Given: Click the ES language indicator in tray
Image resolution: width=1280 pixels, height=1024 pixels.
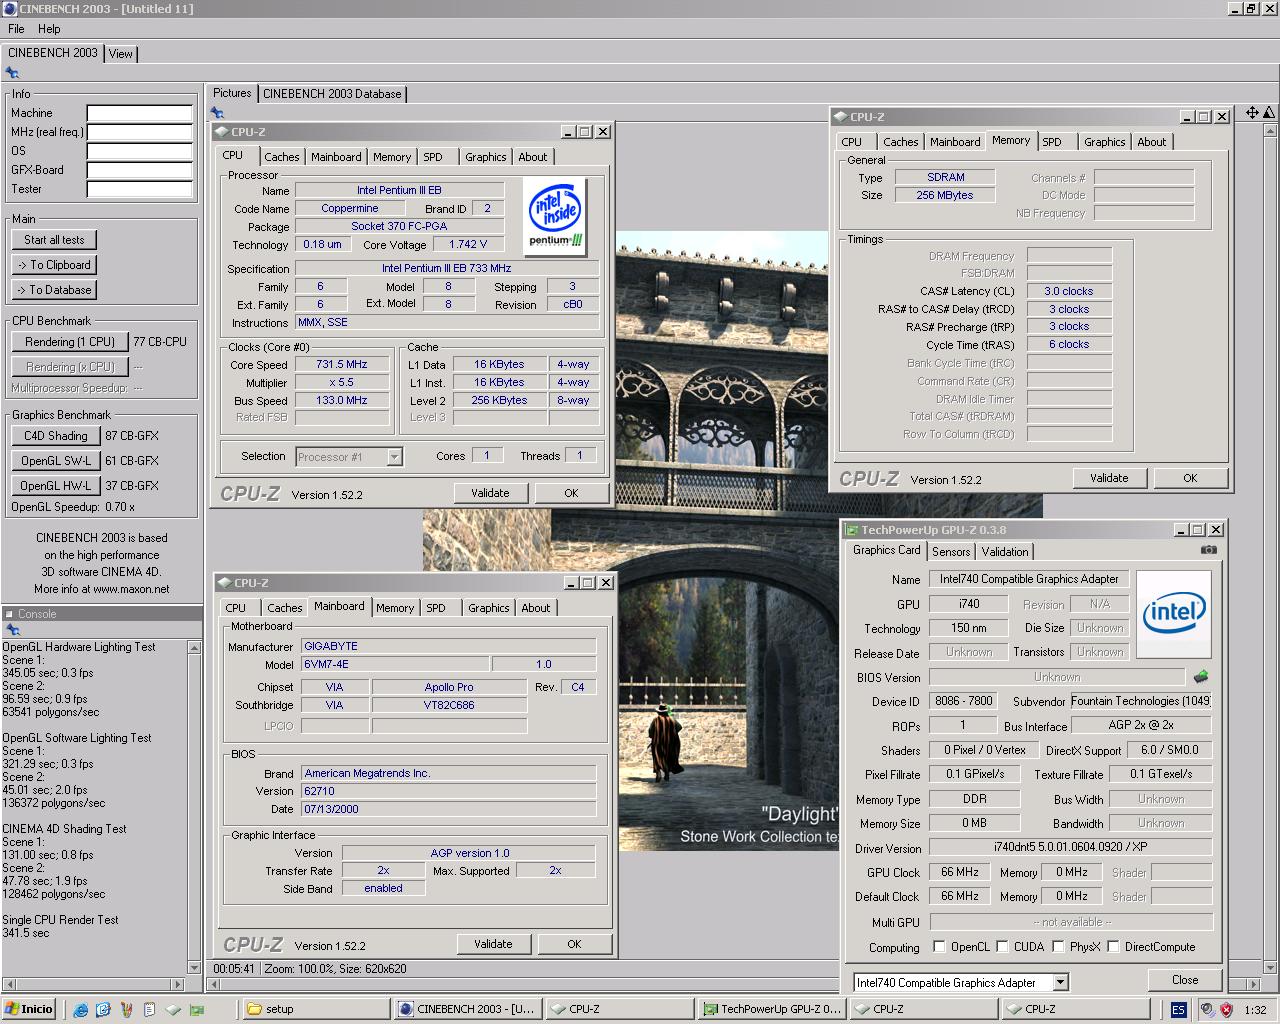Looking at the screenshot, I should 1179,1009.
